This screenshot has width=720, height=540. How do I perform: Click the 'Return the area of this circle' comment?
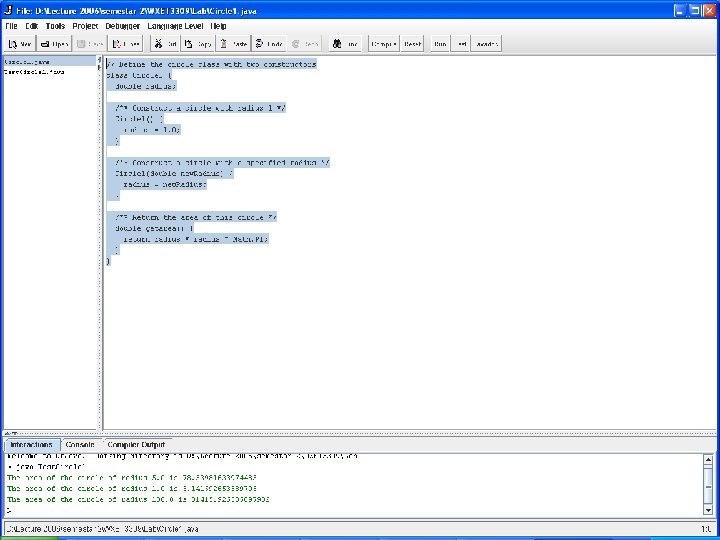196,217
